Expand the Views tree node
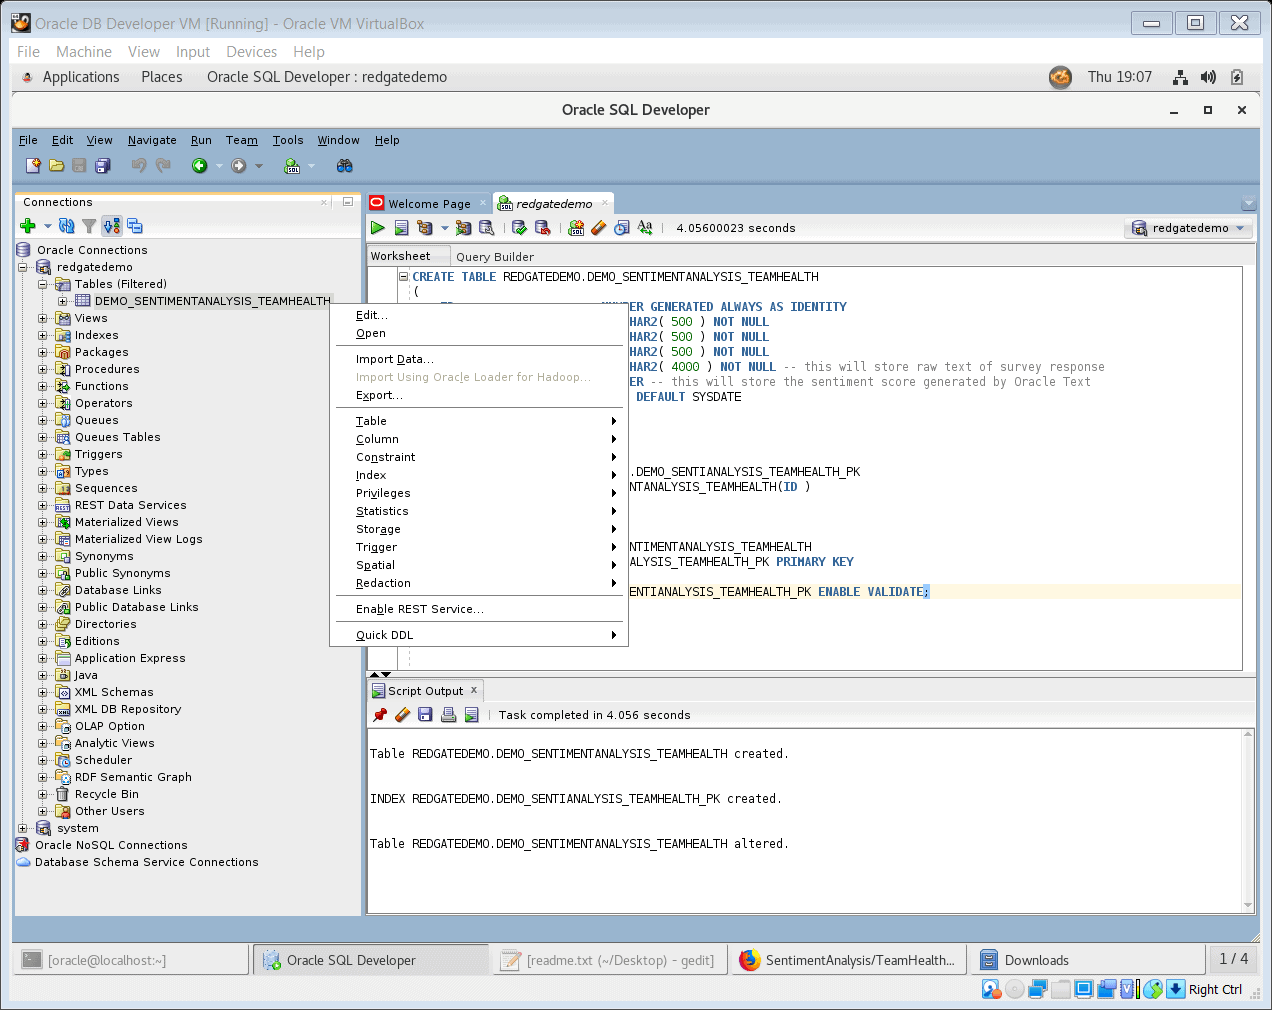Image resolution: width=1272 pixels, height=1010 pixels. (x=43, y=318)
